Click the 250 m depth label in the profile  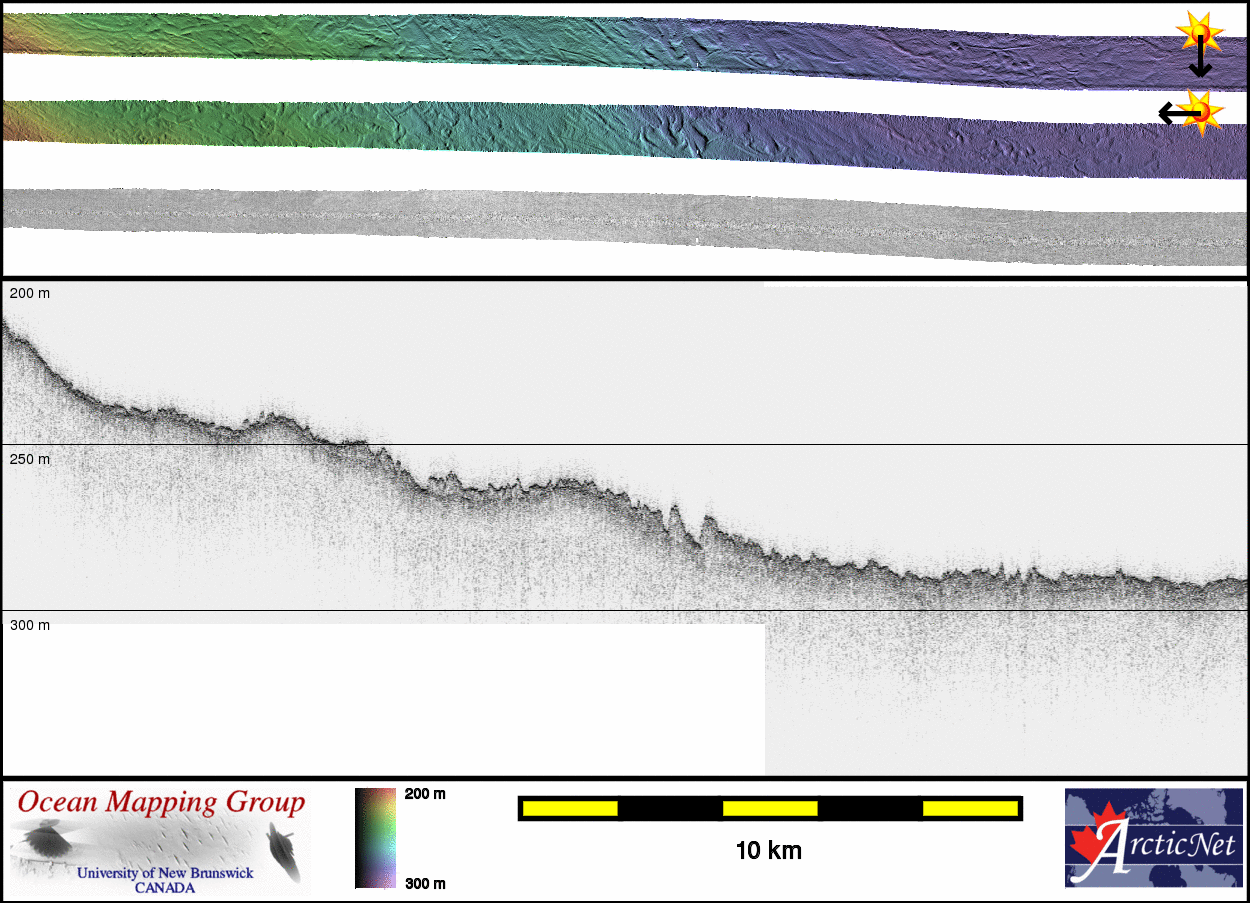[30, 459]
